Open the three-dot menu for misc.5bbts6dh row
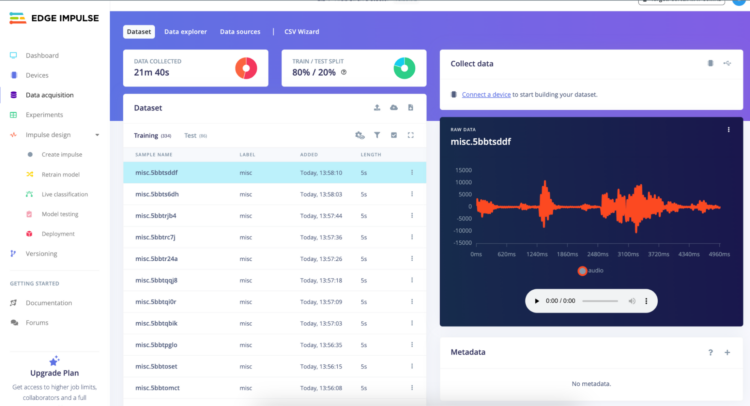750x406 pixels. (411, 194)
